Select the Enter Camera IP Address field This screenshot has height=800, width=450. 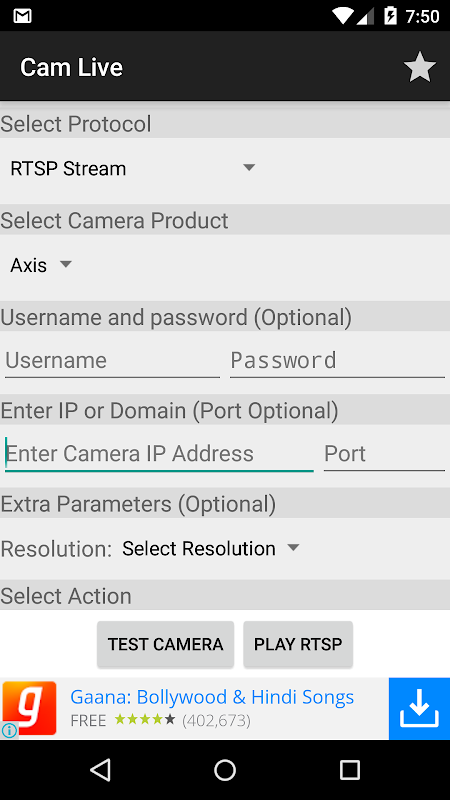(159, 454)
